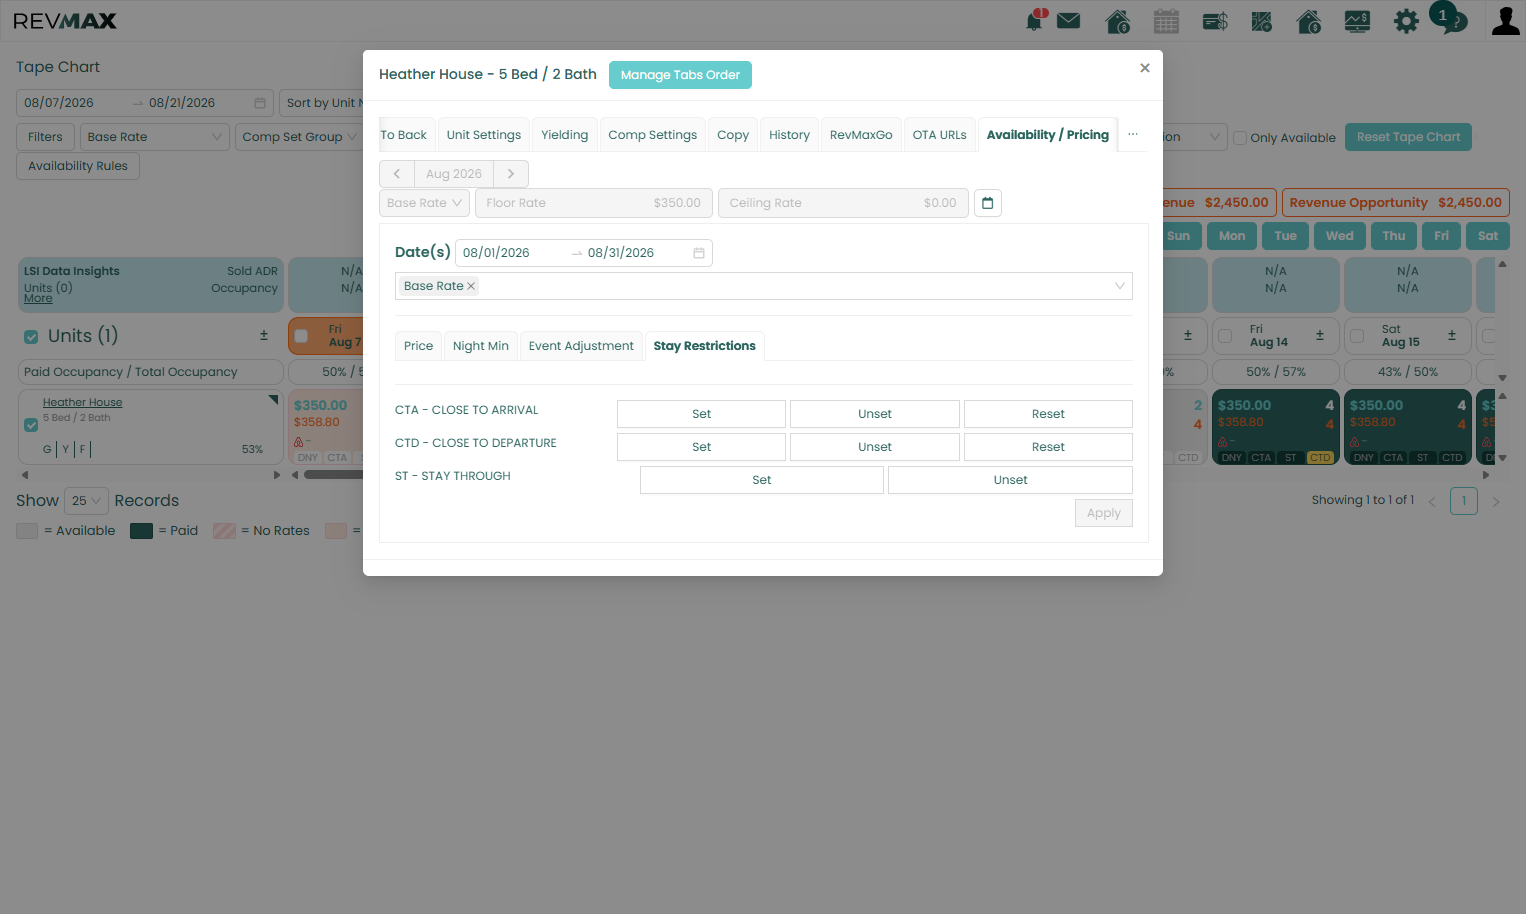Click Reset for CTD - Close to Departure
1526x914 pixels.
(1048, 447)
